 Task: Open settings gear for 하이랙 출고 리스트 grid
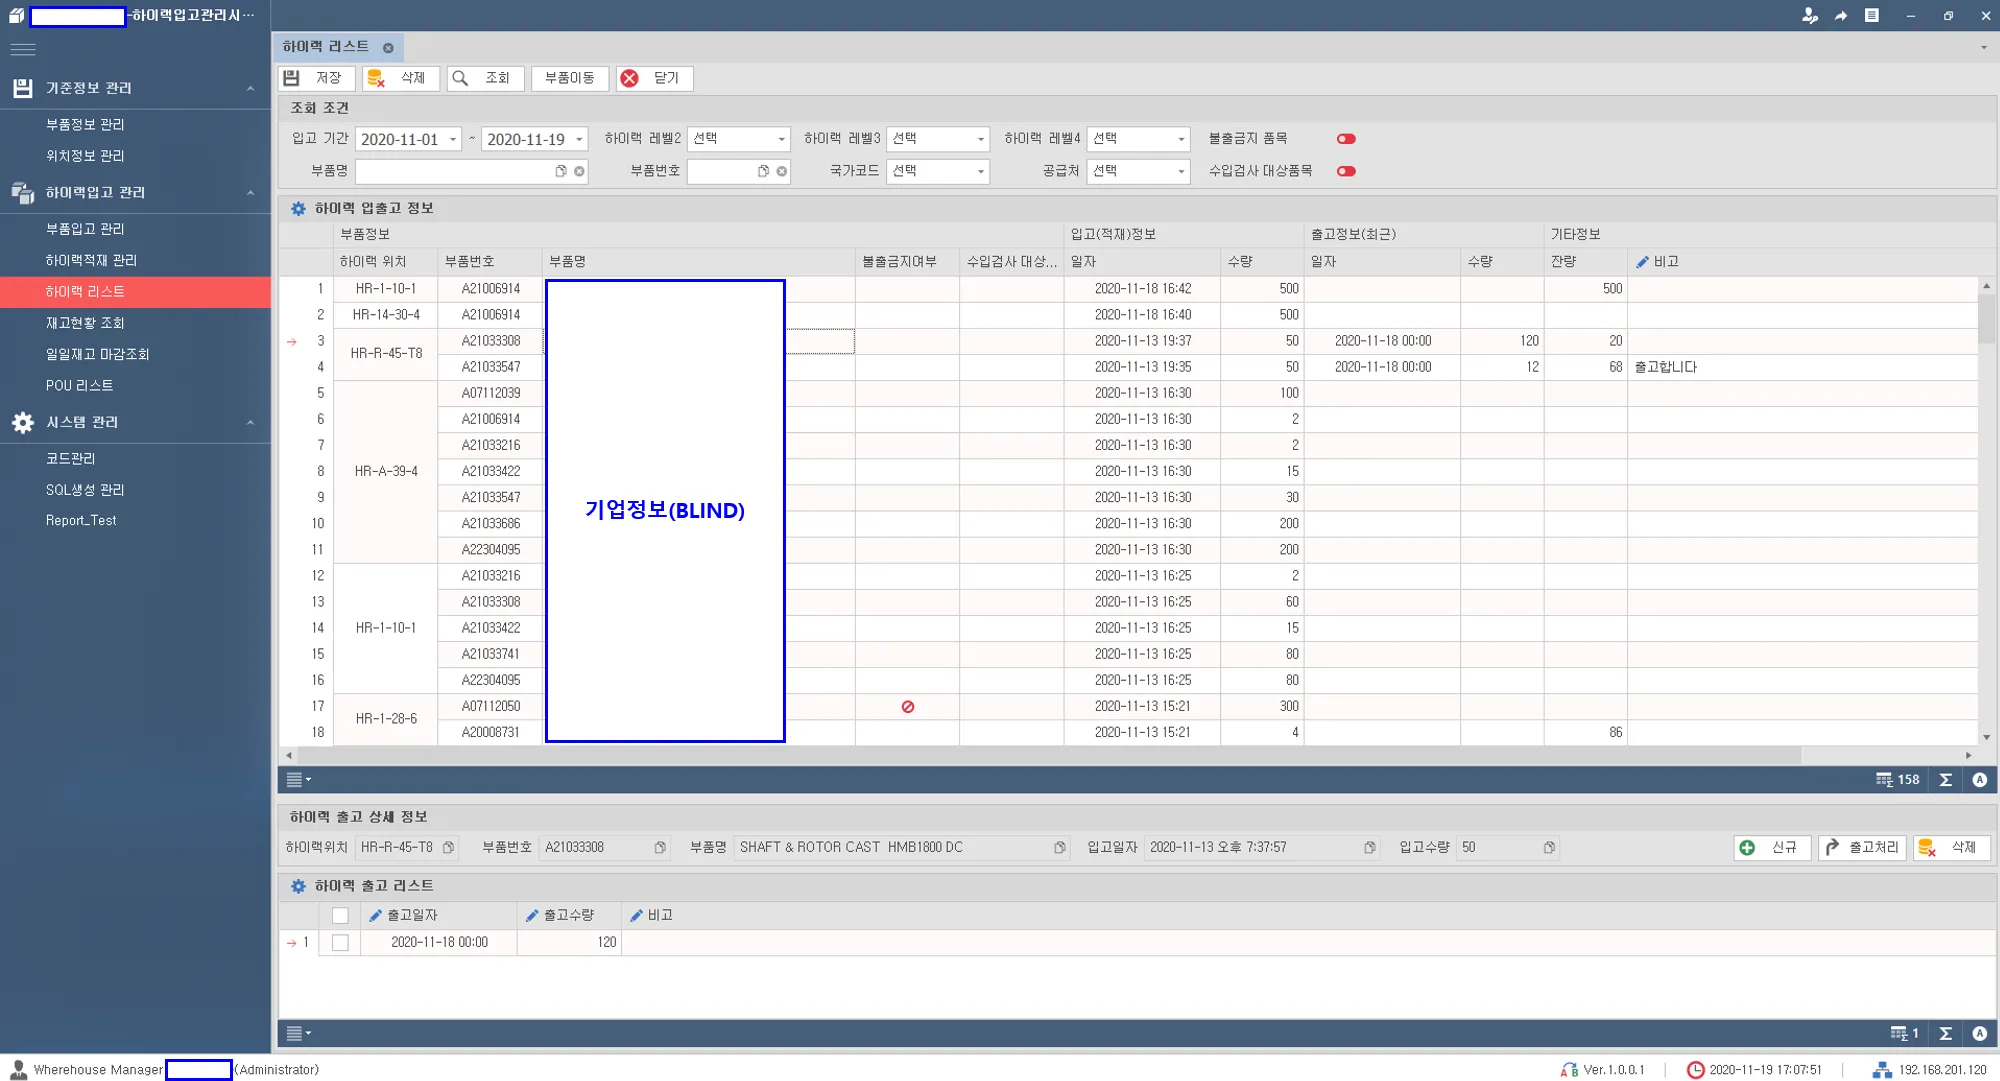(x=298, y=886)
